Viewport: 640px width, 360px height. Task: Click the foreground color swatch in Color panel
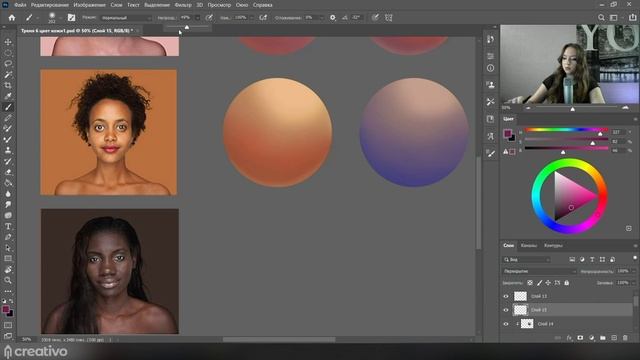(507, 133)
